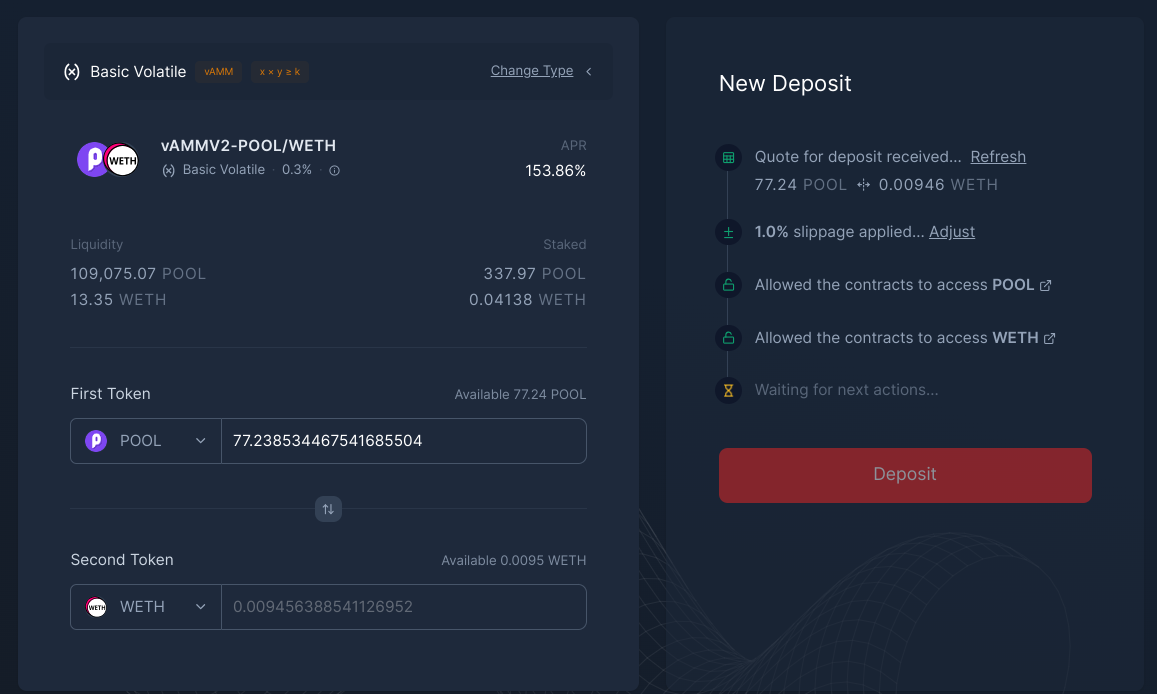Click the 0.00946 WETH quote amount

938,185
